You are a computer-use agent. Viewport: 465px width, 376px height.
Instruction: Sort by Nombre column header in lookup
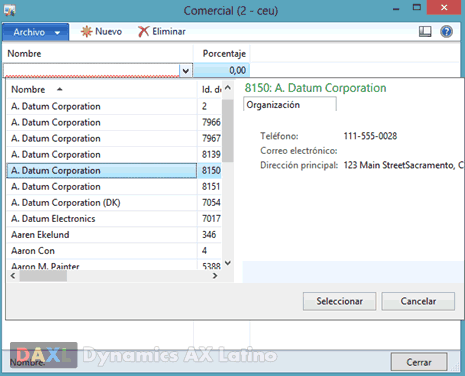102,89
